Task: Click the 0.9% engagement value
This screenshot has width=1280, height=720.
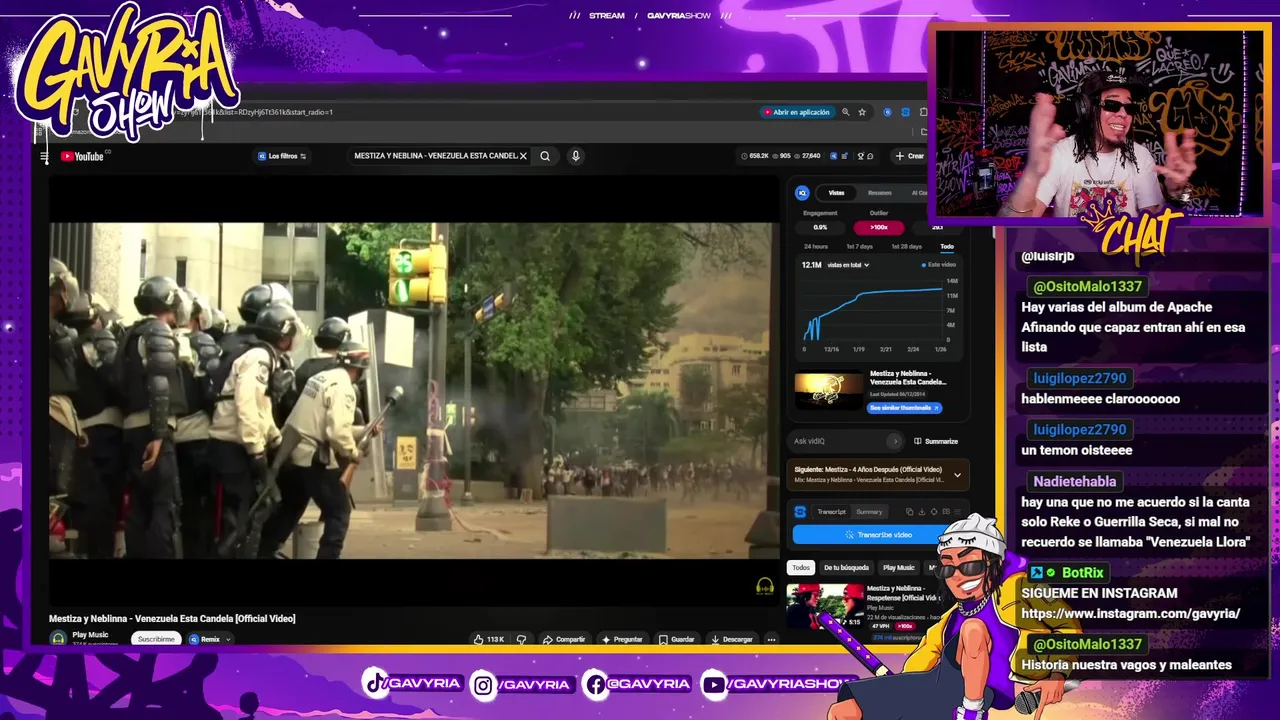Action: coord(820,227)
